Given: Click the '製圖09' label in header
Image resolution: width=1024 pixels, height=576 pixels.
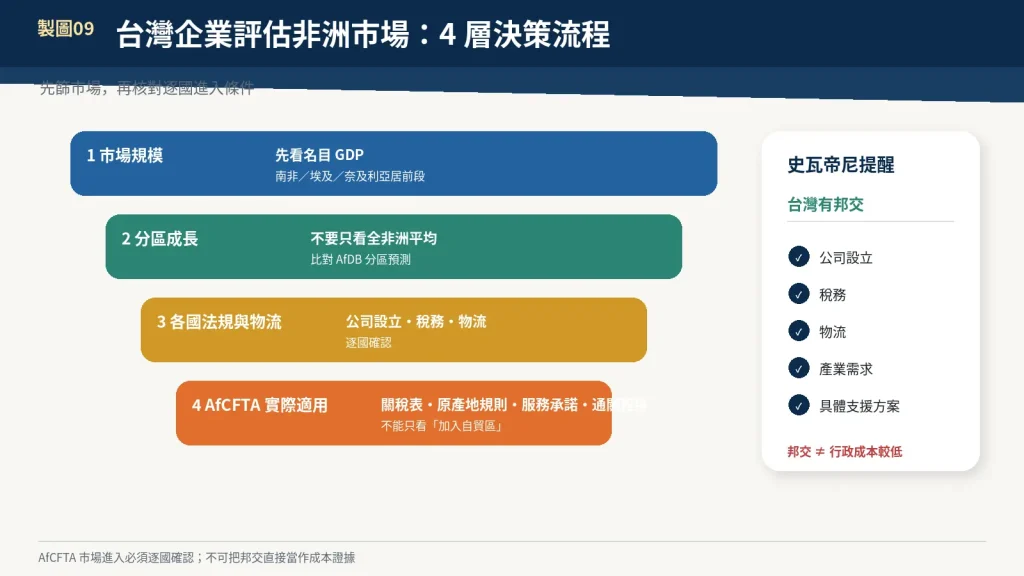Looking at the screenshot, I should pos(66,29).
